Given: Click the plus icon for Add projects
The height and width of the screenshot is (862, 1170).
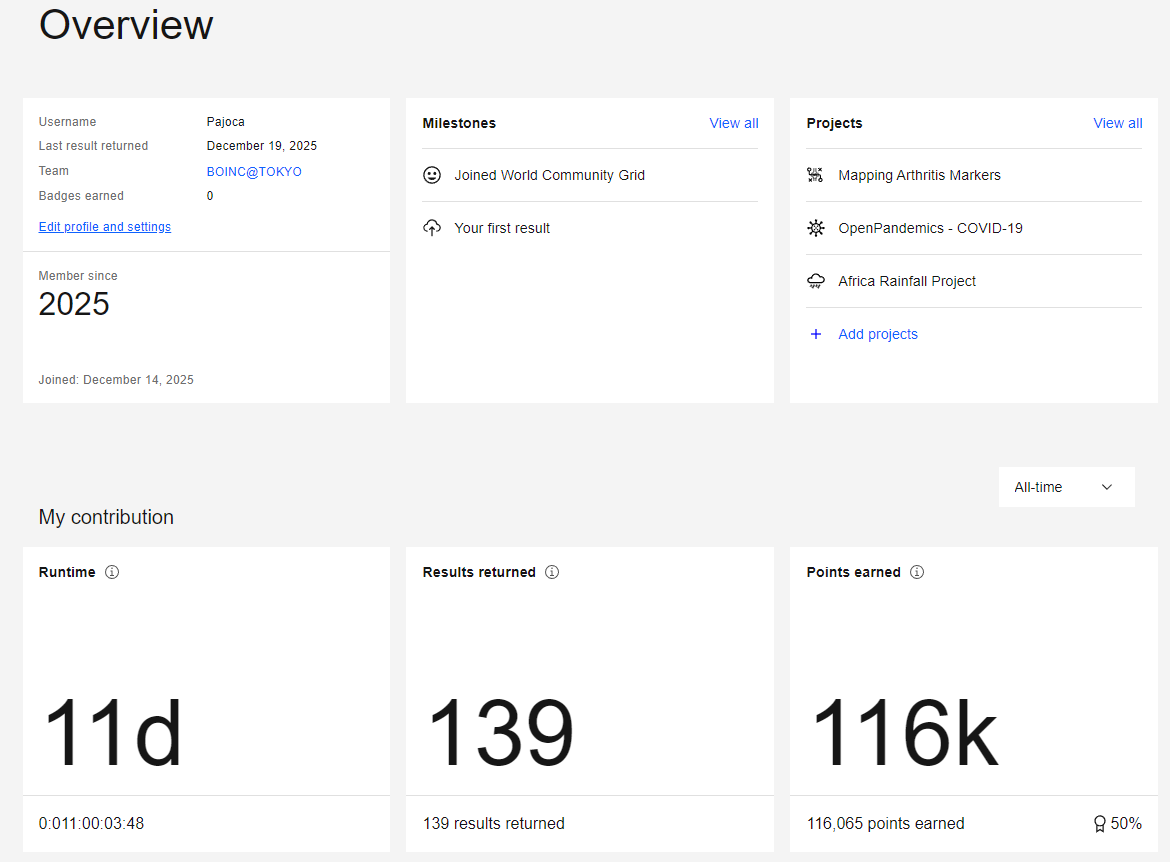Looking at the screenshot, I should (x=816, y=334).
